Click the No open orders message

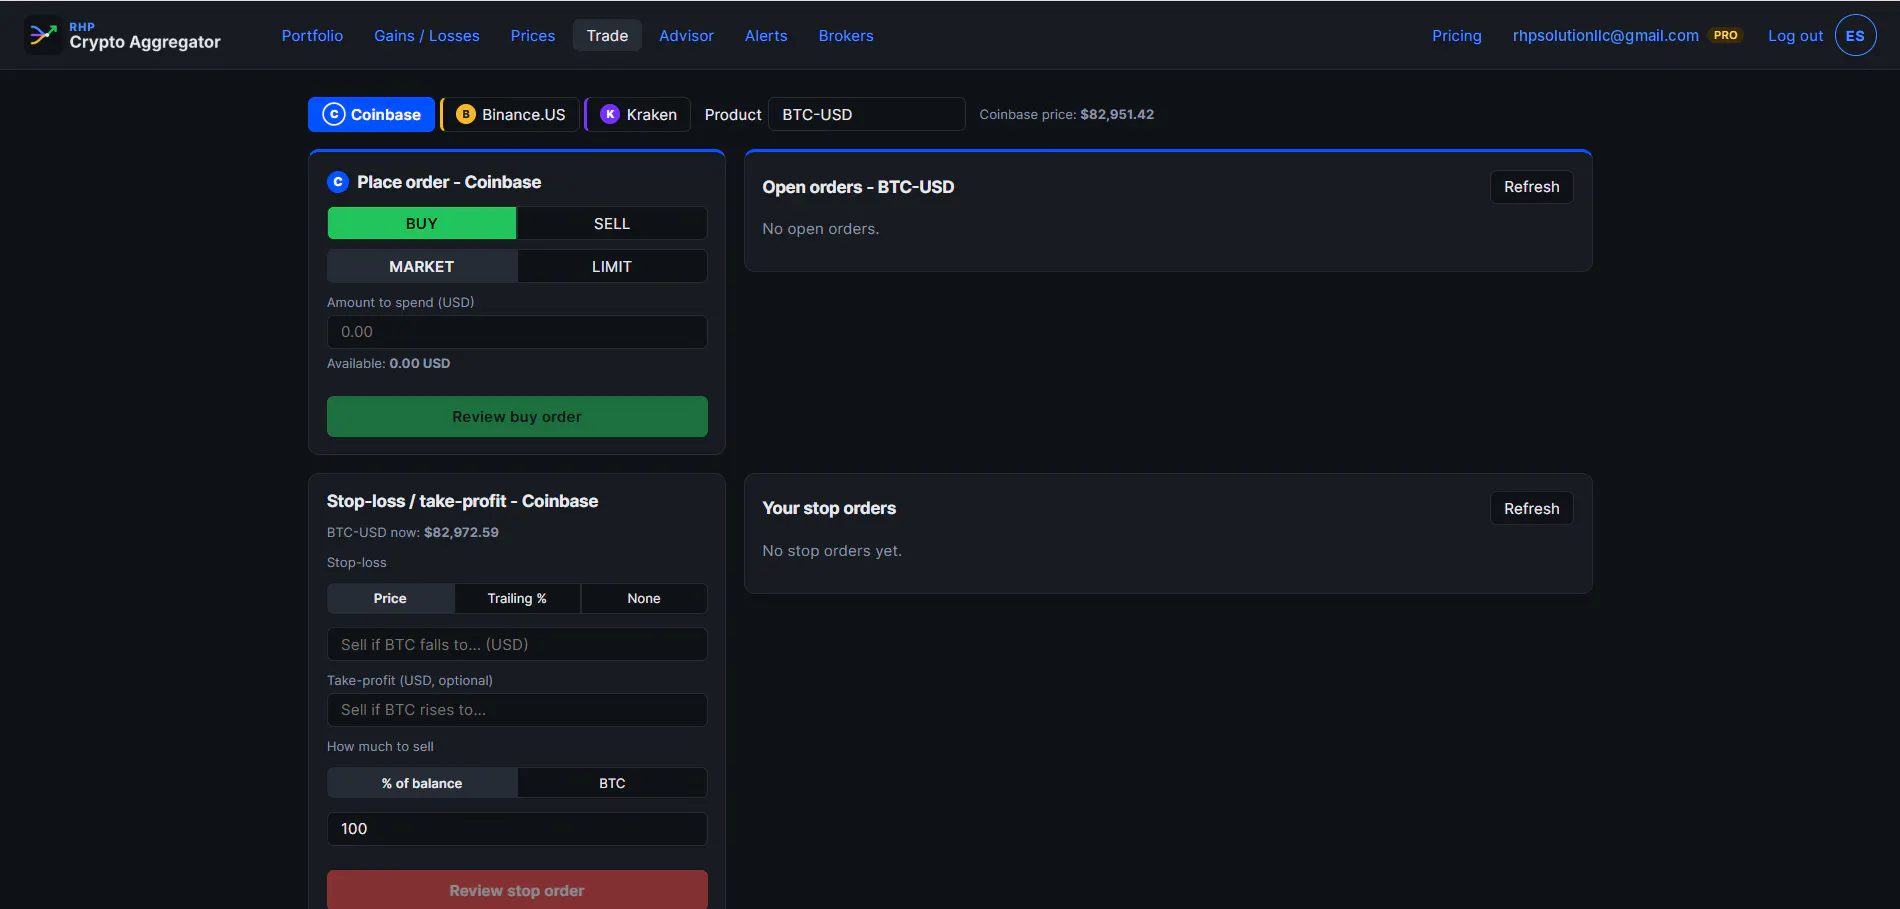[x=820, y=229]
